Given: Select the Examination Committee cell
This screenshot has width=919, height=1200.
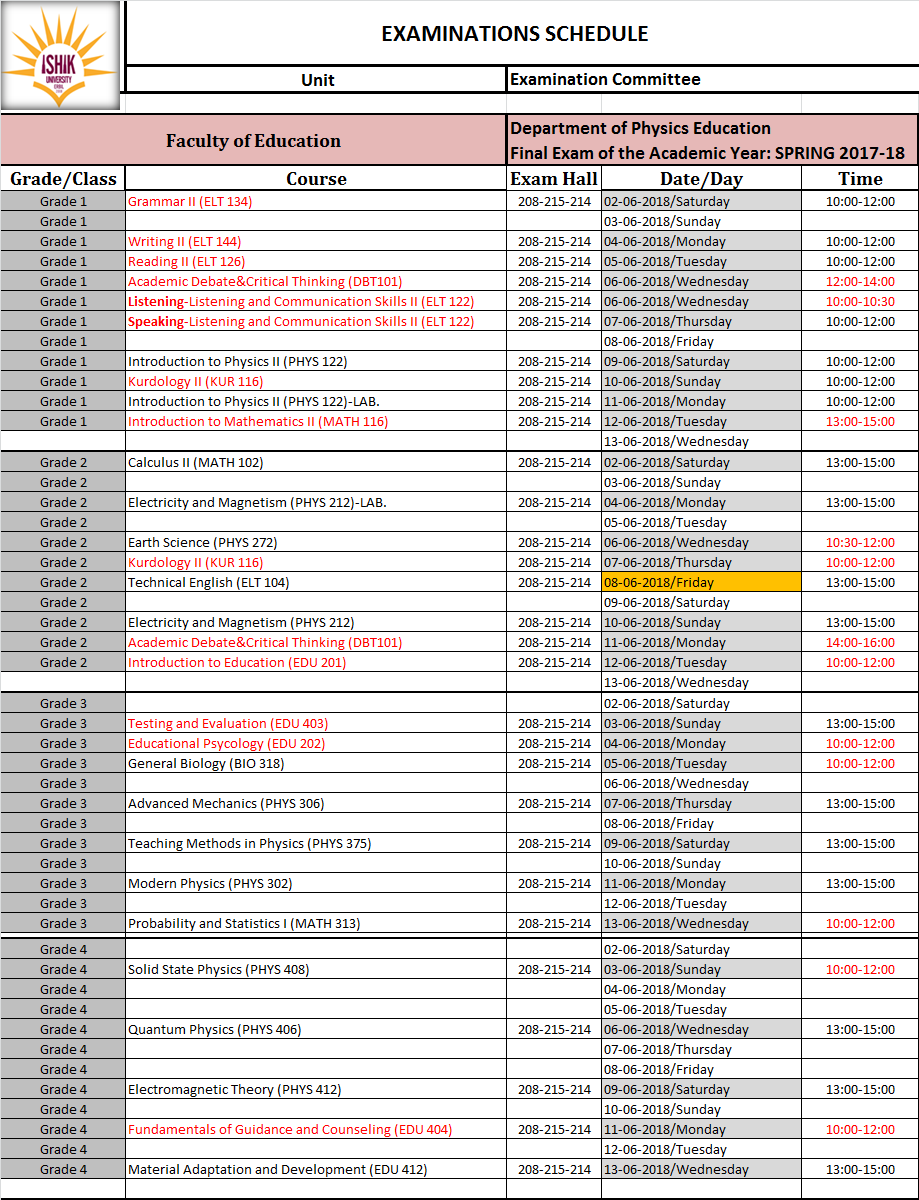Looking at the screenshot, I should pyautogui.click(x=605, y=79).
